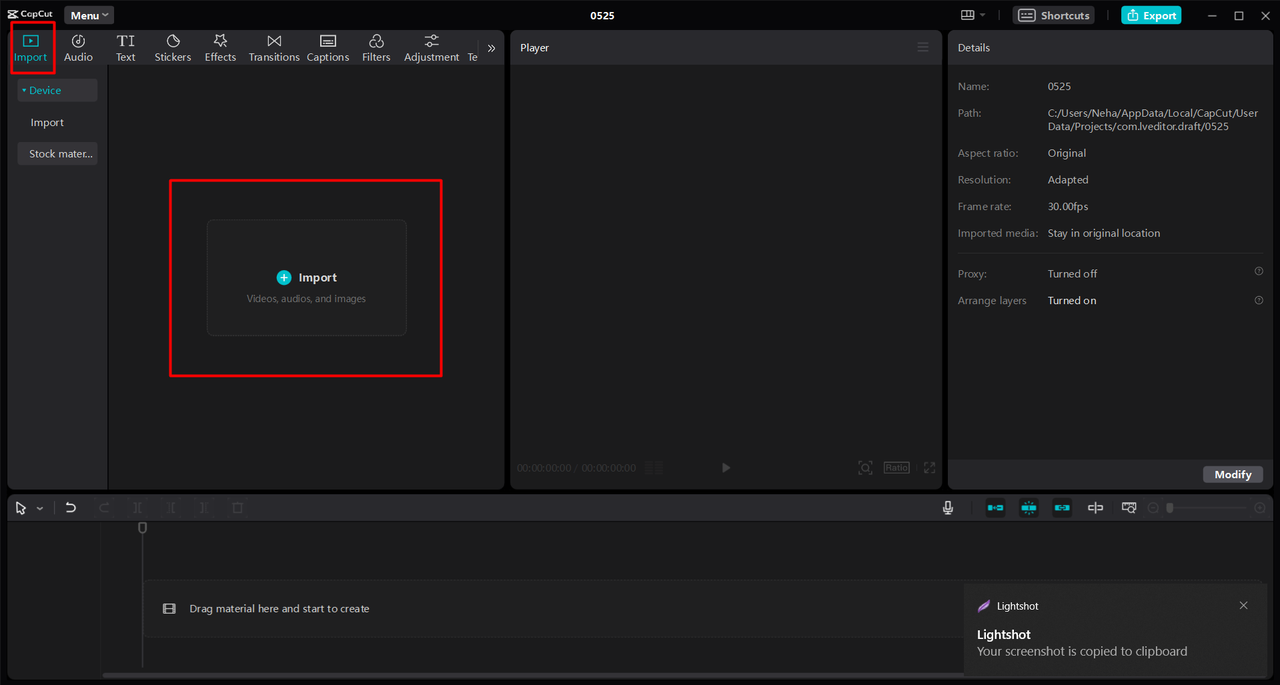
Task: Select Import under Device in sidebar
Action: coord(47,122)
